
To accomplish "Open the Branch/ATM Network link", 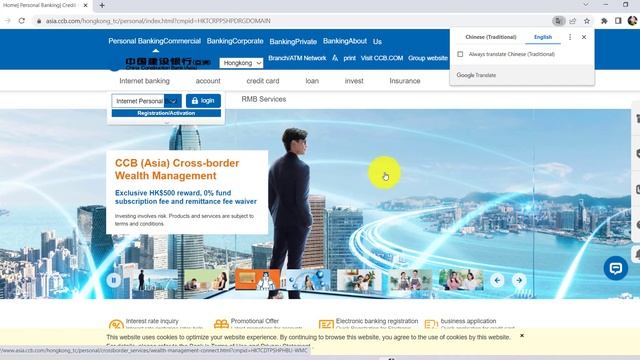I will point(297,58).
